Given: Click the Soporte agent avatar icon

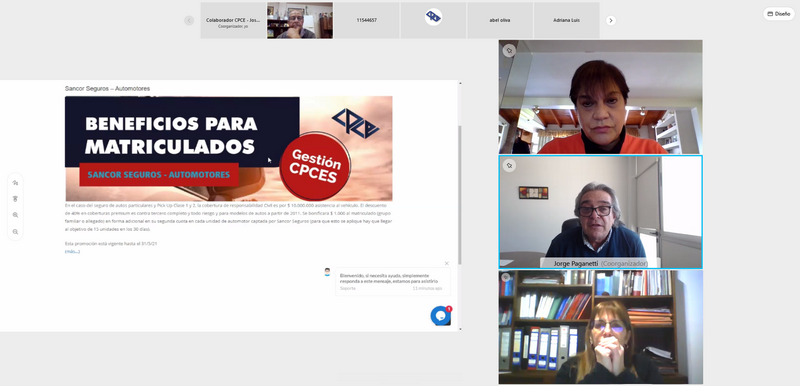Looking at the screenshot, I should point(328,272).
